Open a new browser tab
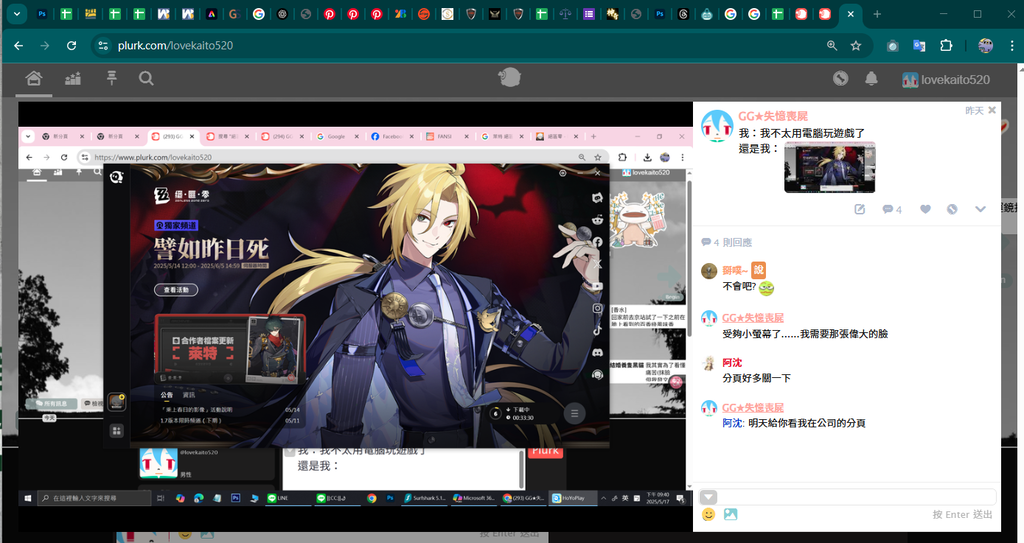Screen dimensions: 1024x543 877,14
